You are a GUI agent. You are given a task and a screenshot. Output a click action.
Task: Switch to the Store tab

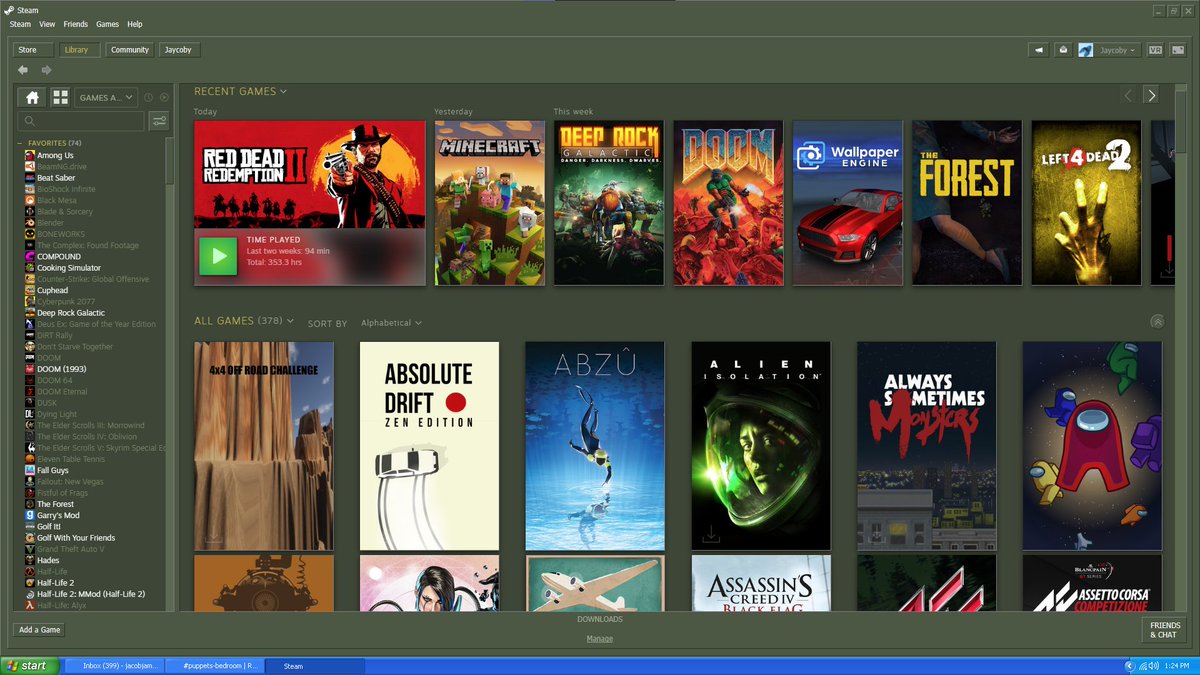pyautogui.click(x=34, y=49)
